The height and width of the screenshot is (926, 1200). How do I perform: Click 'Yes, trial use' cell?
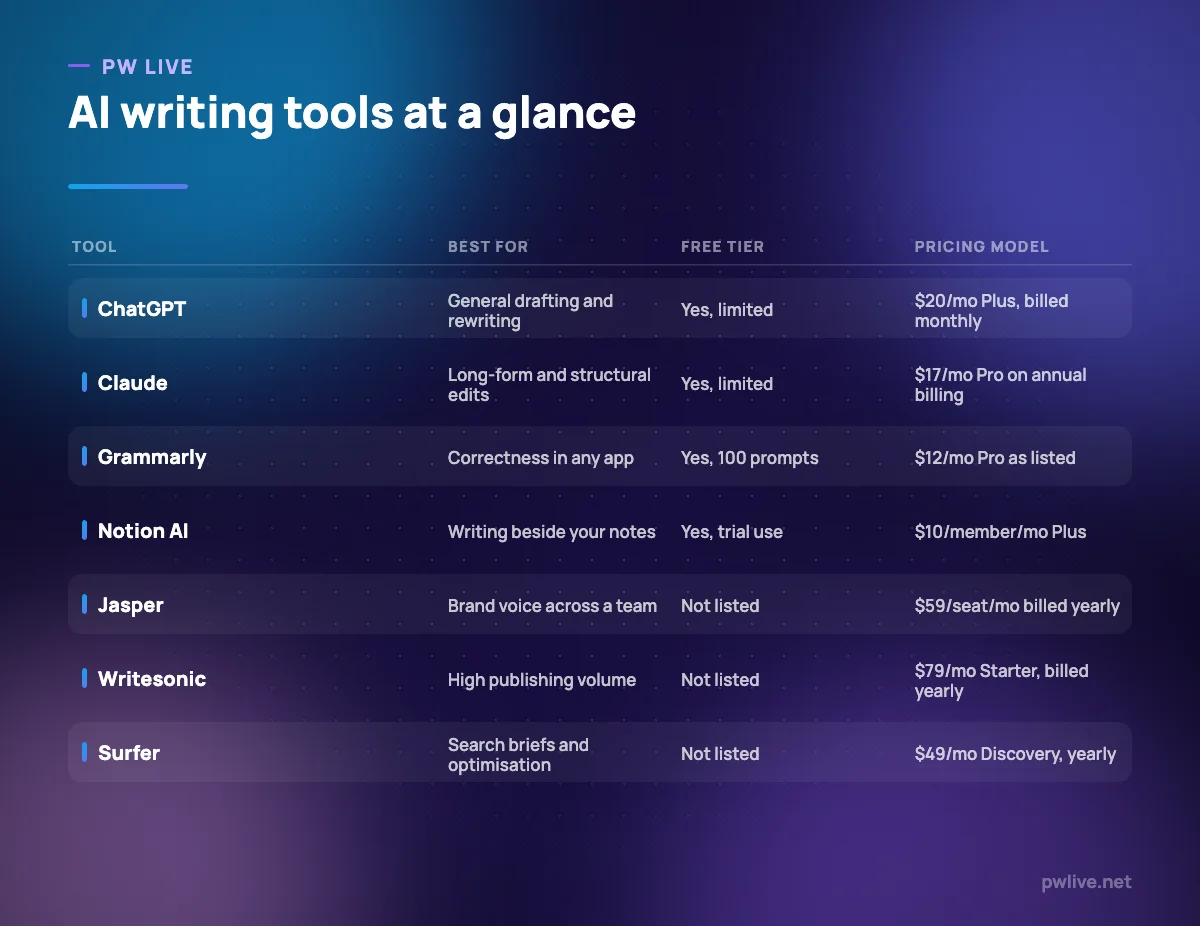coord(732,532)
